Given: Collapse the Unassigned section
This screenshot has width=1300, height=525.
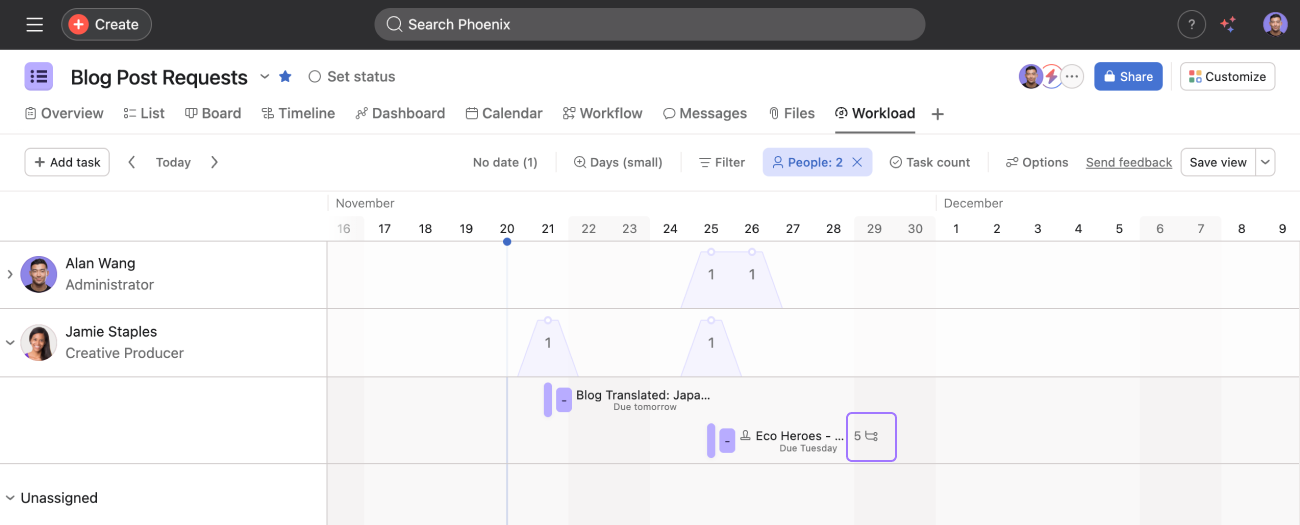Looking at the screenshot, I should pos(10,498).
